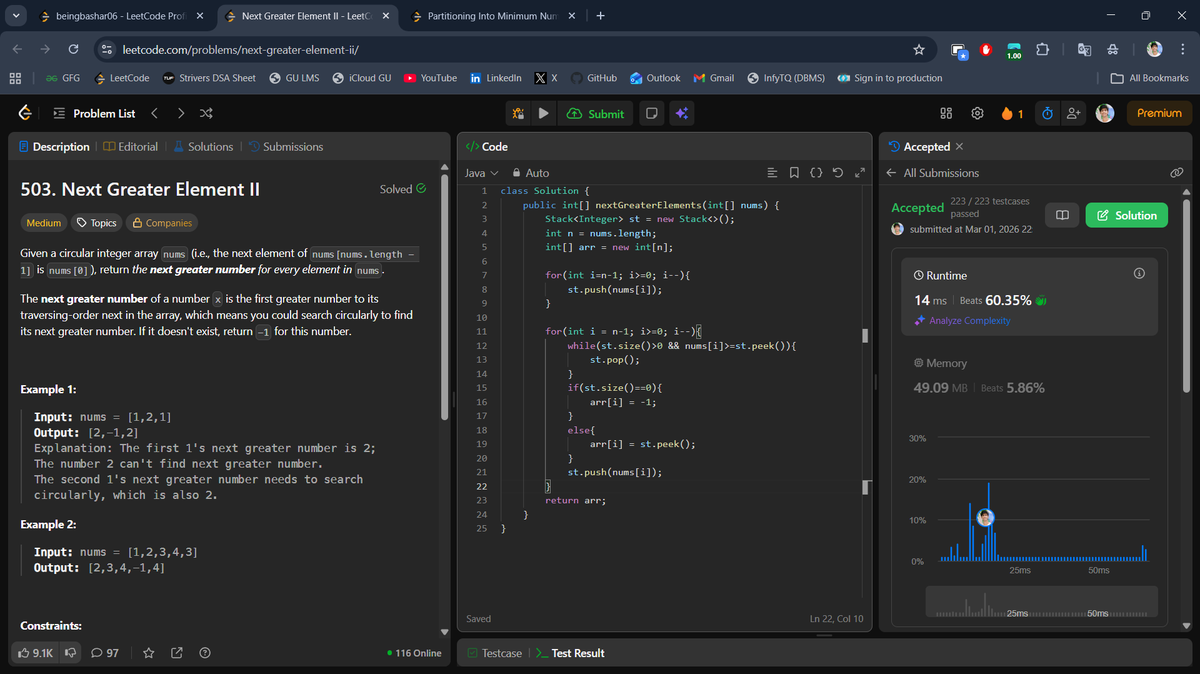Click the runtime distribution range slider

click(x=1041, y=603)
